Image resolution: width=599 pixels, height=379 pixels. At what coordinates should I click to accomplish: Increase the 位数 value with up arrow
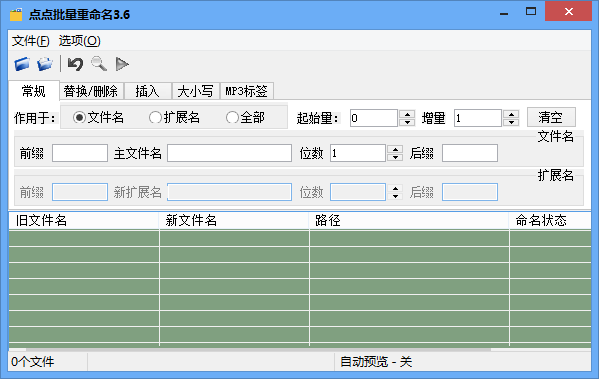coord(395,149)
